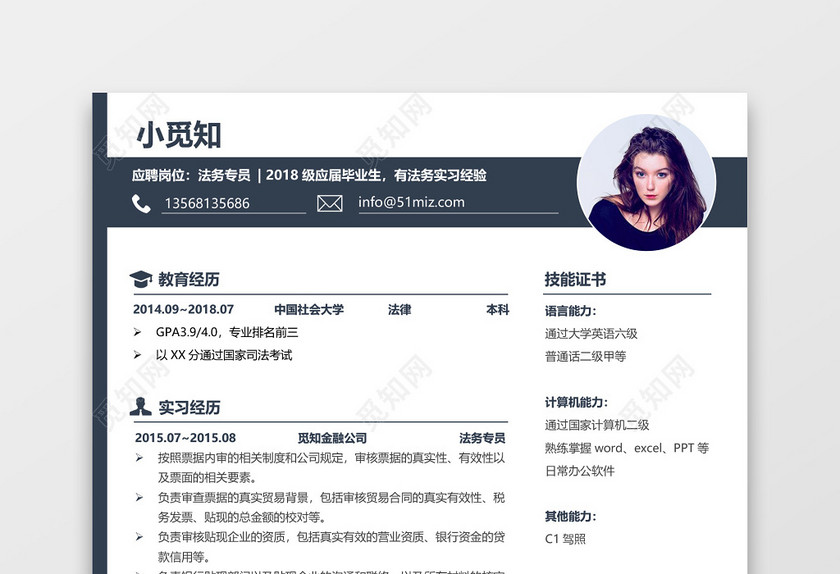The height and width of the screenshot is (574, 840).
Task: Click the arrow bullet before 负责审核贴现企业
Action: coord(139,537)
